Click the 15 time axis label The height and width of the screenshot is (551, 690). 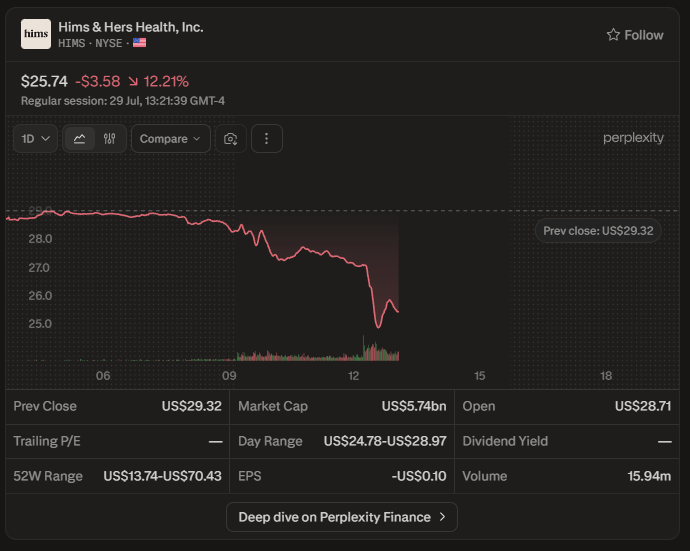pyautogui.click(x=480, y=375)
